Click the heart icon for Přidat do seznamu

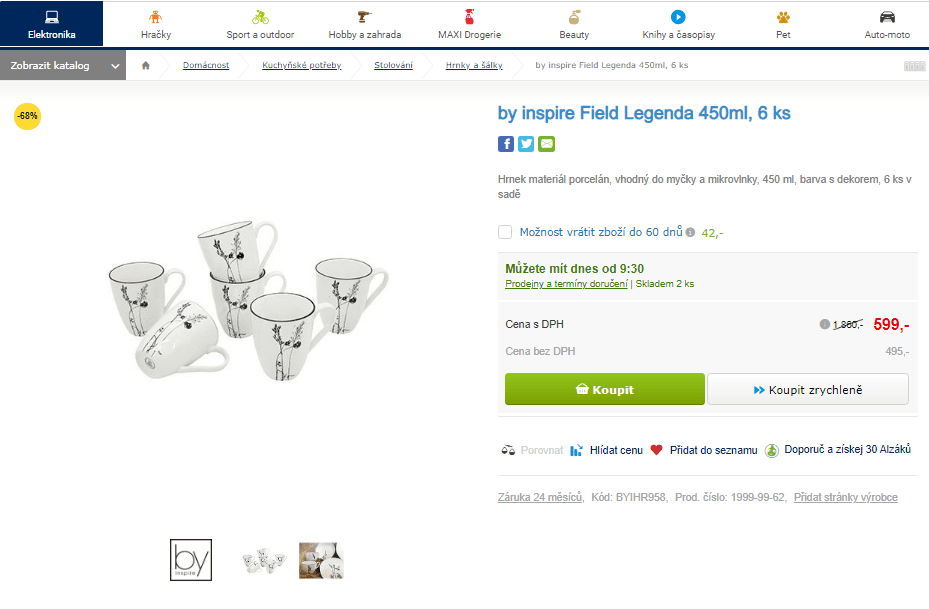(x=657, y=450)
